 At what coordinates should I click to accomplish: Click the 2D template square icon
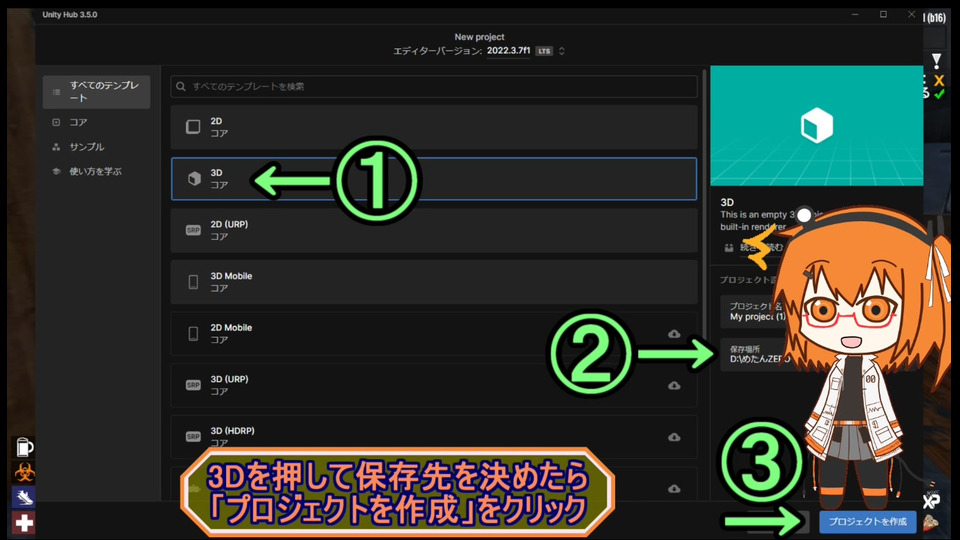[x=193, y=127]
